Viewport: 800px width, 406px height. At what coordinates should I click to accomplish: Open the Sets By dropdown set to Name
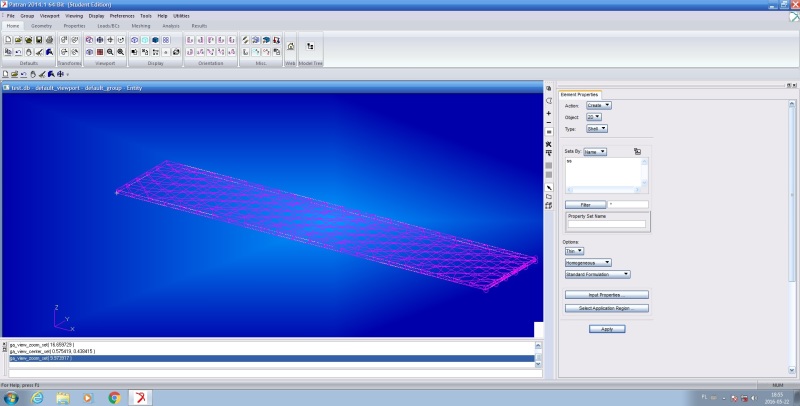click(595, 151)
